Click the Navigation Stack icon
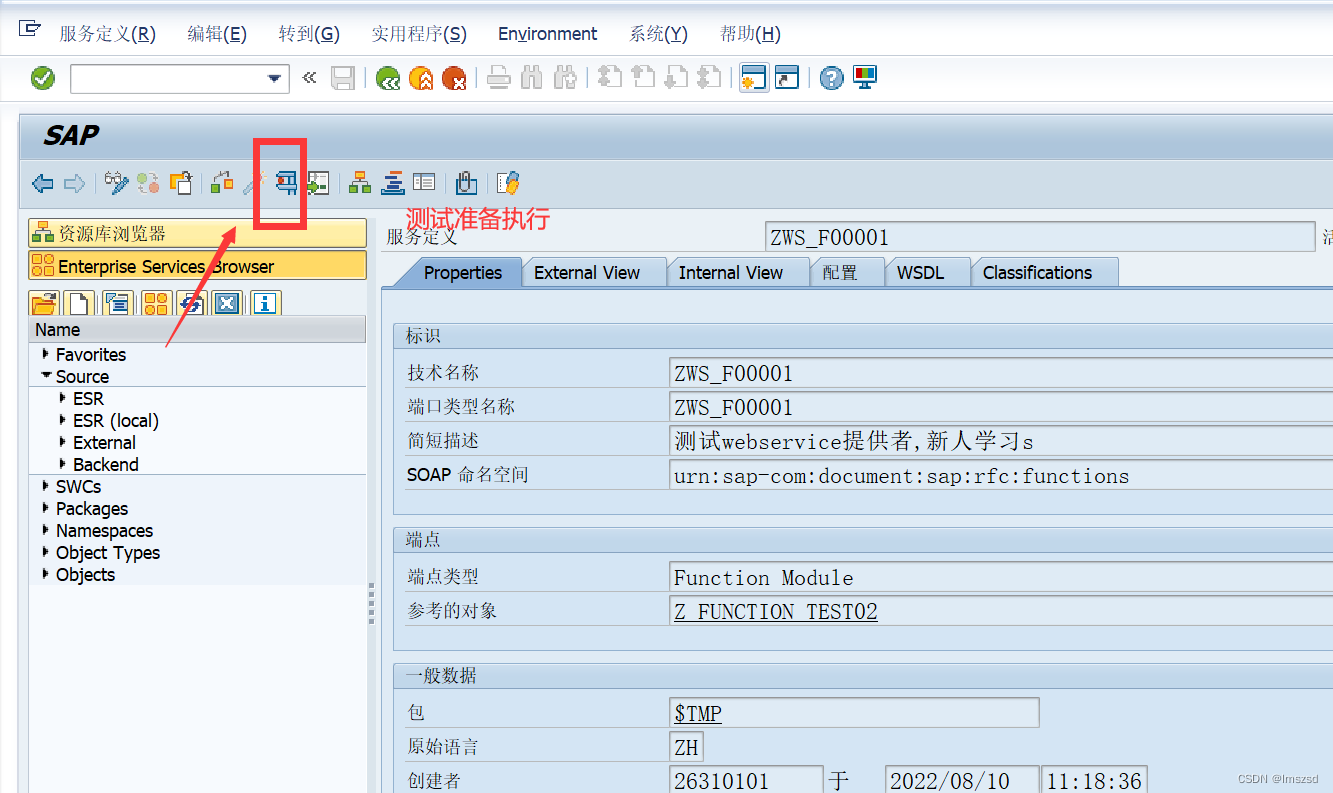Screen dimensions: 1333x793 point(393,183)
